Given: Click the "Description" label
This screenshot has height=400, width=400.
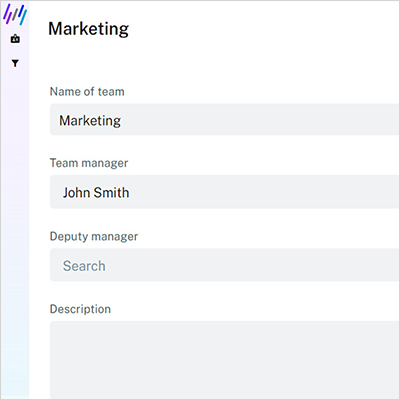Looking at the screenshot, I should [x=80, y=309].
